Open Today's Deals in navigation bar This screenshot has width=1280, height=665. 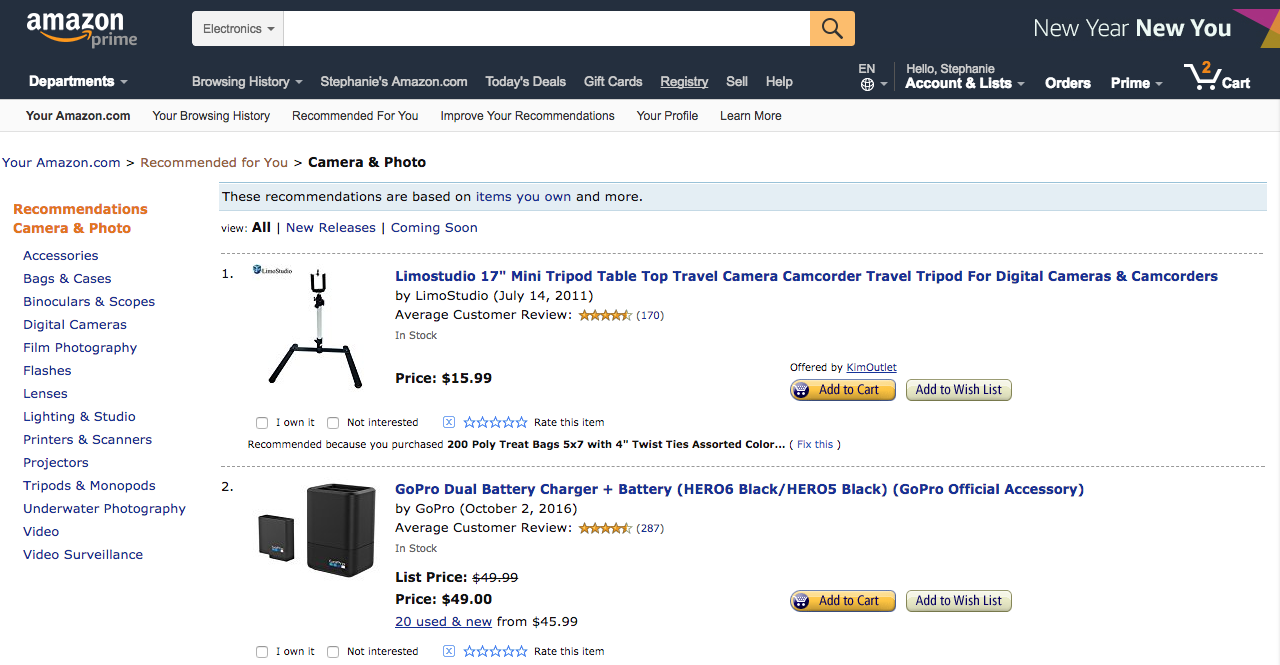point(525,82)
